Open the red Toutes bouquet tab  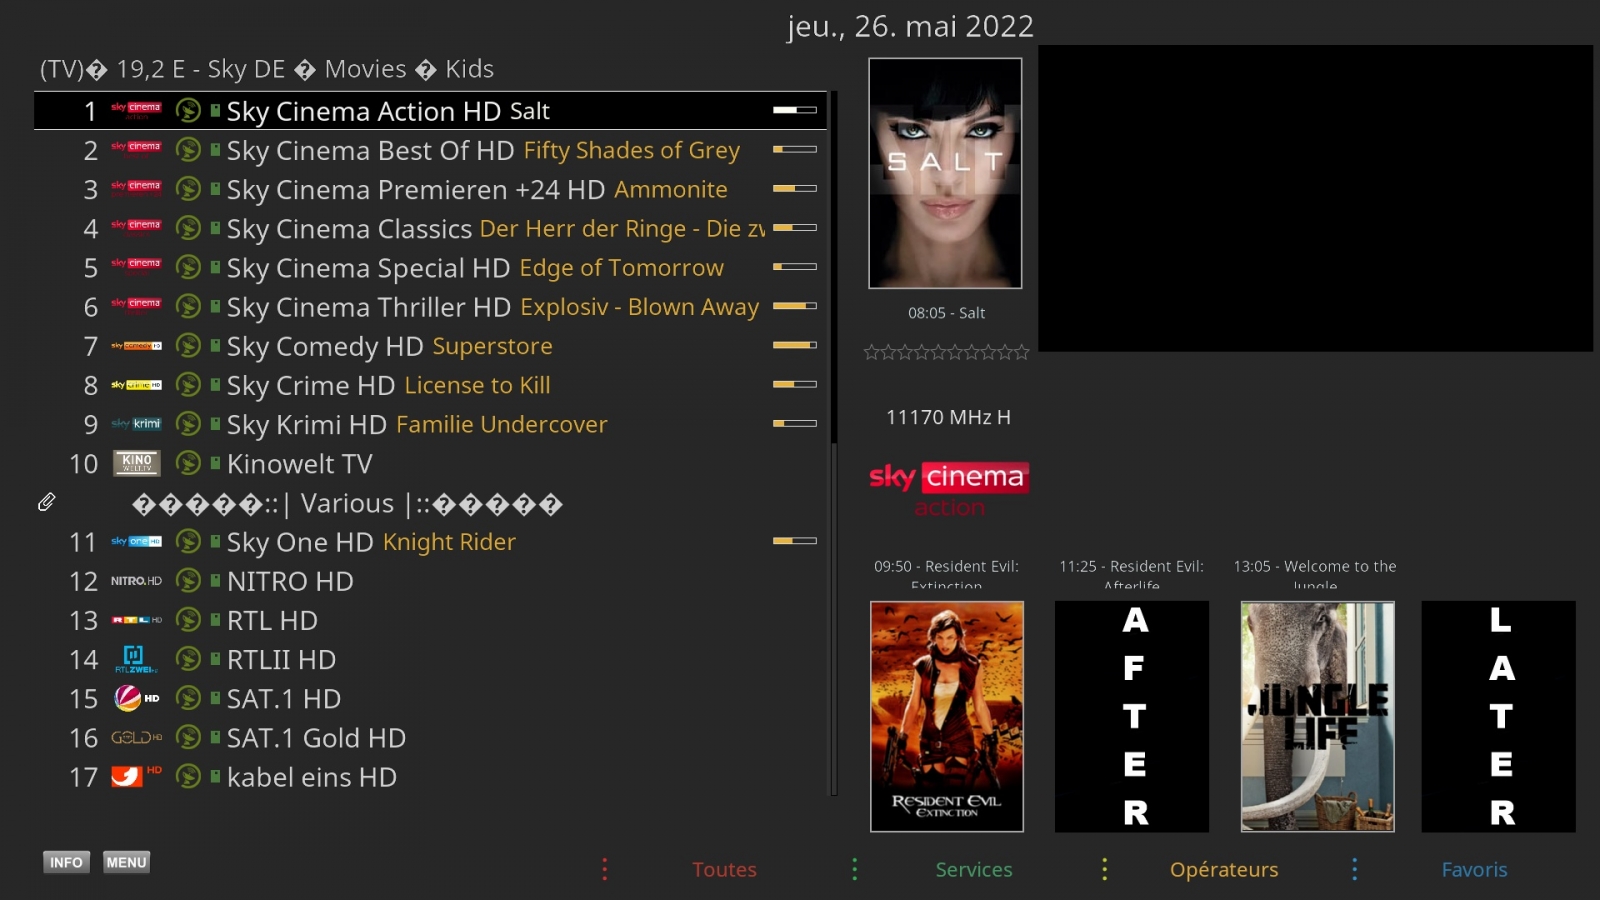724,869
